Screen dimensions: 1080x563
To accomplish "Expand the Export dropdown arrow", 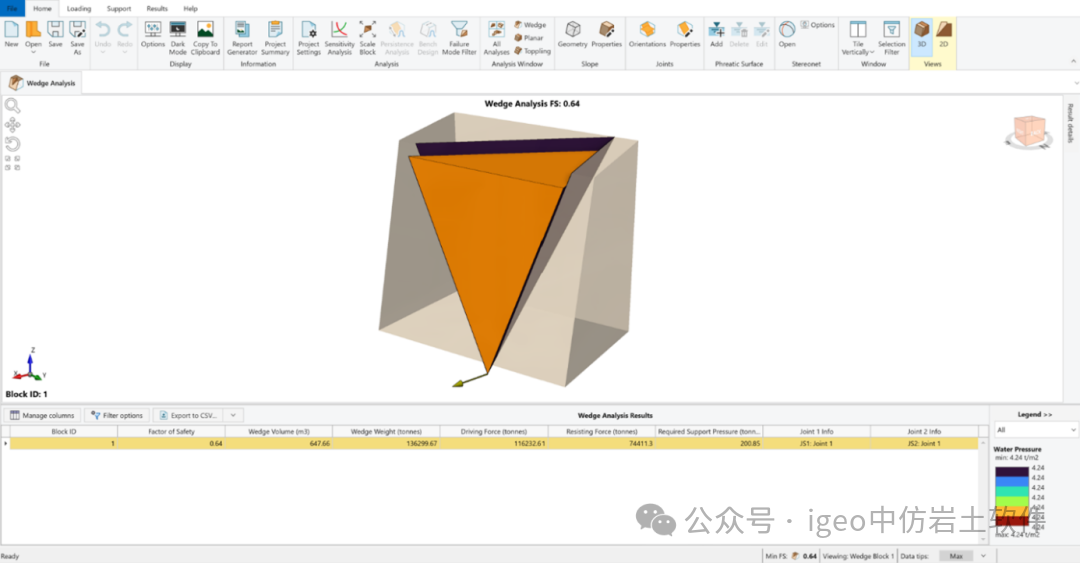I will click(233, 416).
